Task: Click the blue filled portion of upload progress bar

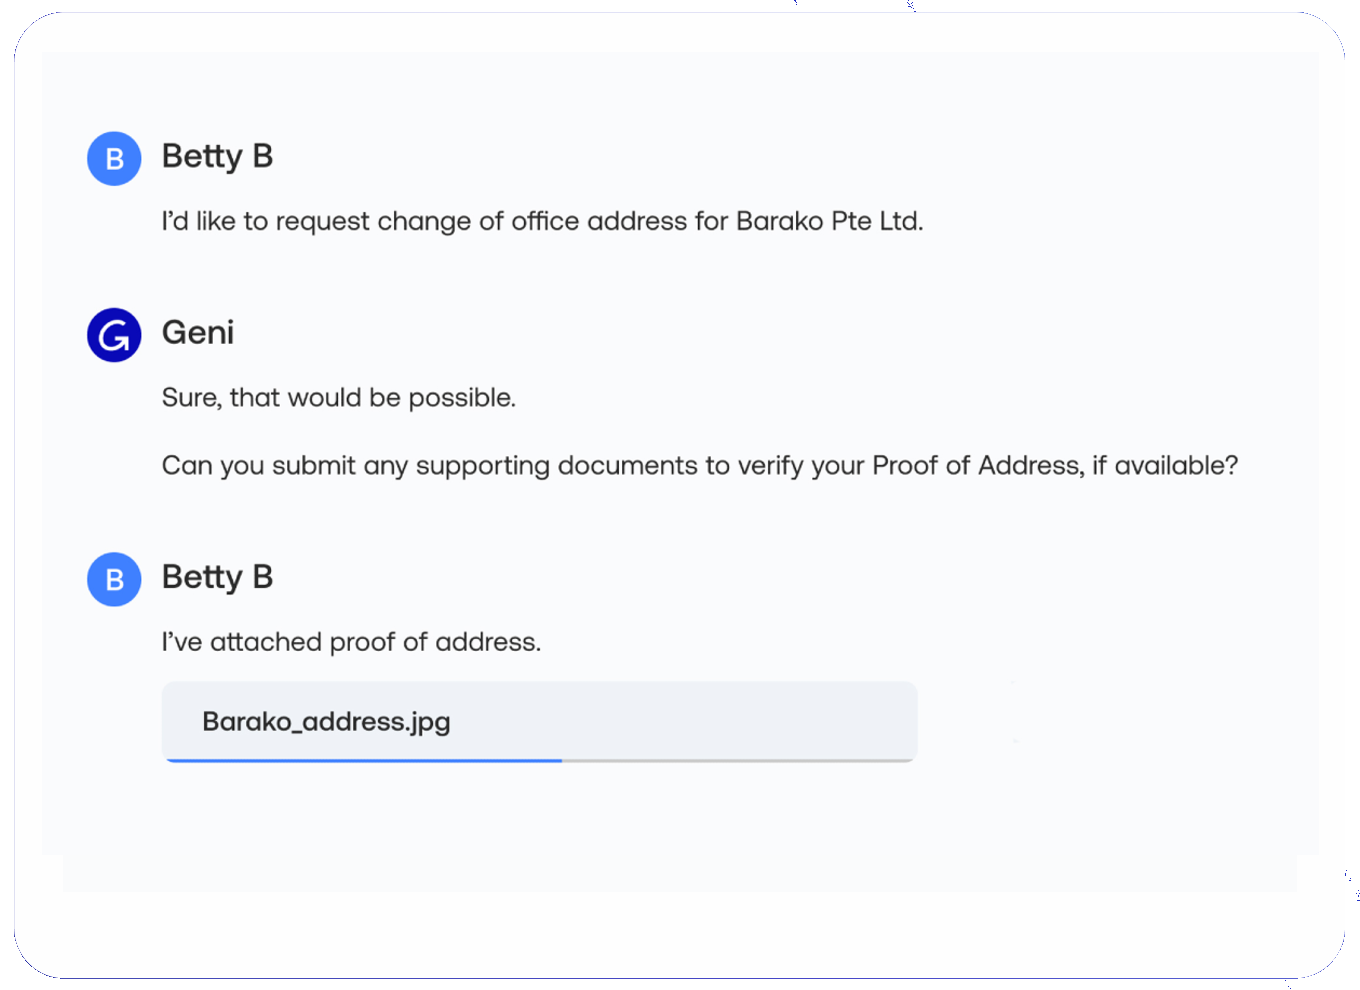Action: 364,761
